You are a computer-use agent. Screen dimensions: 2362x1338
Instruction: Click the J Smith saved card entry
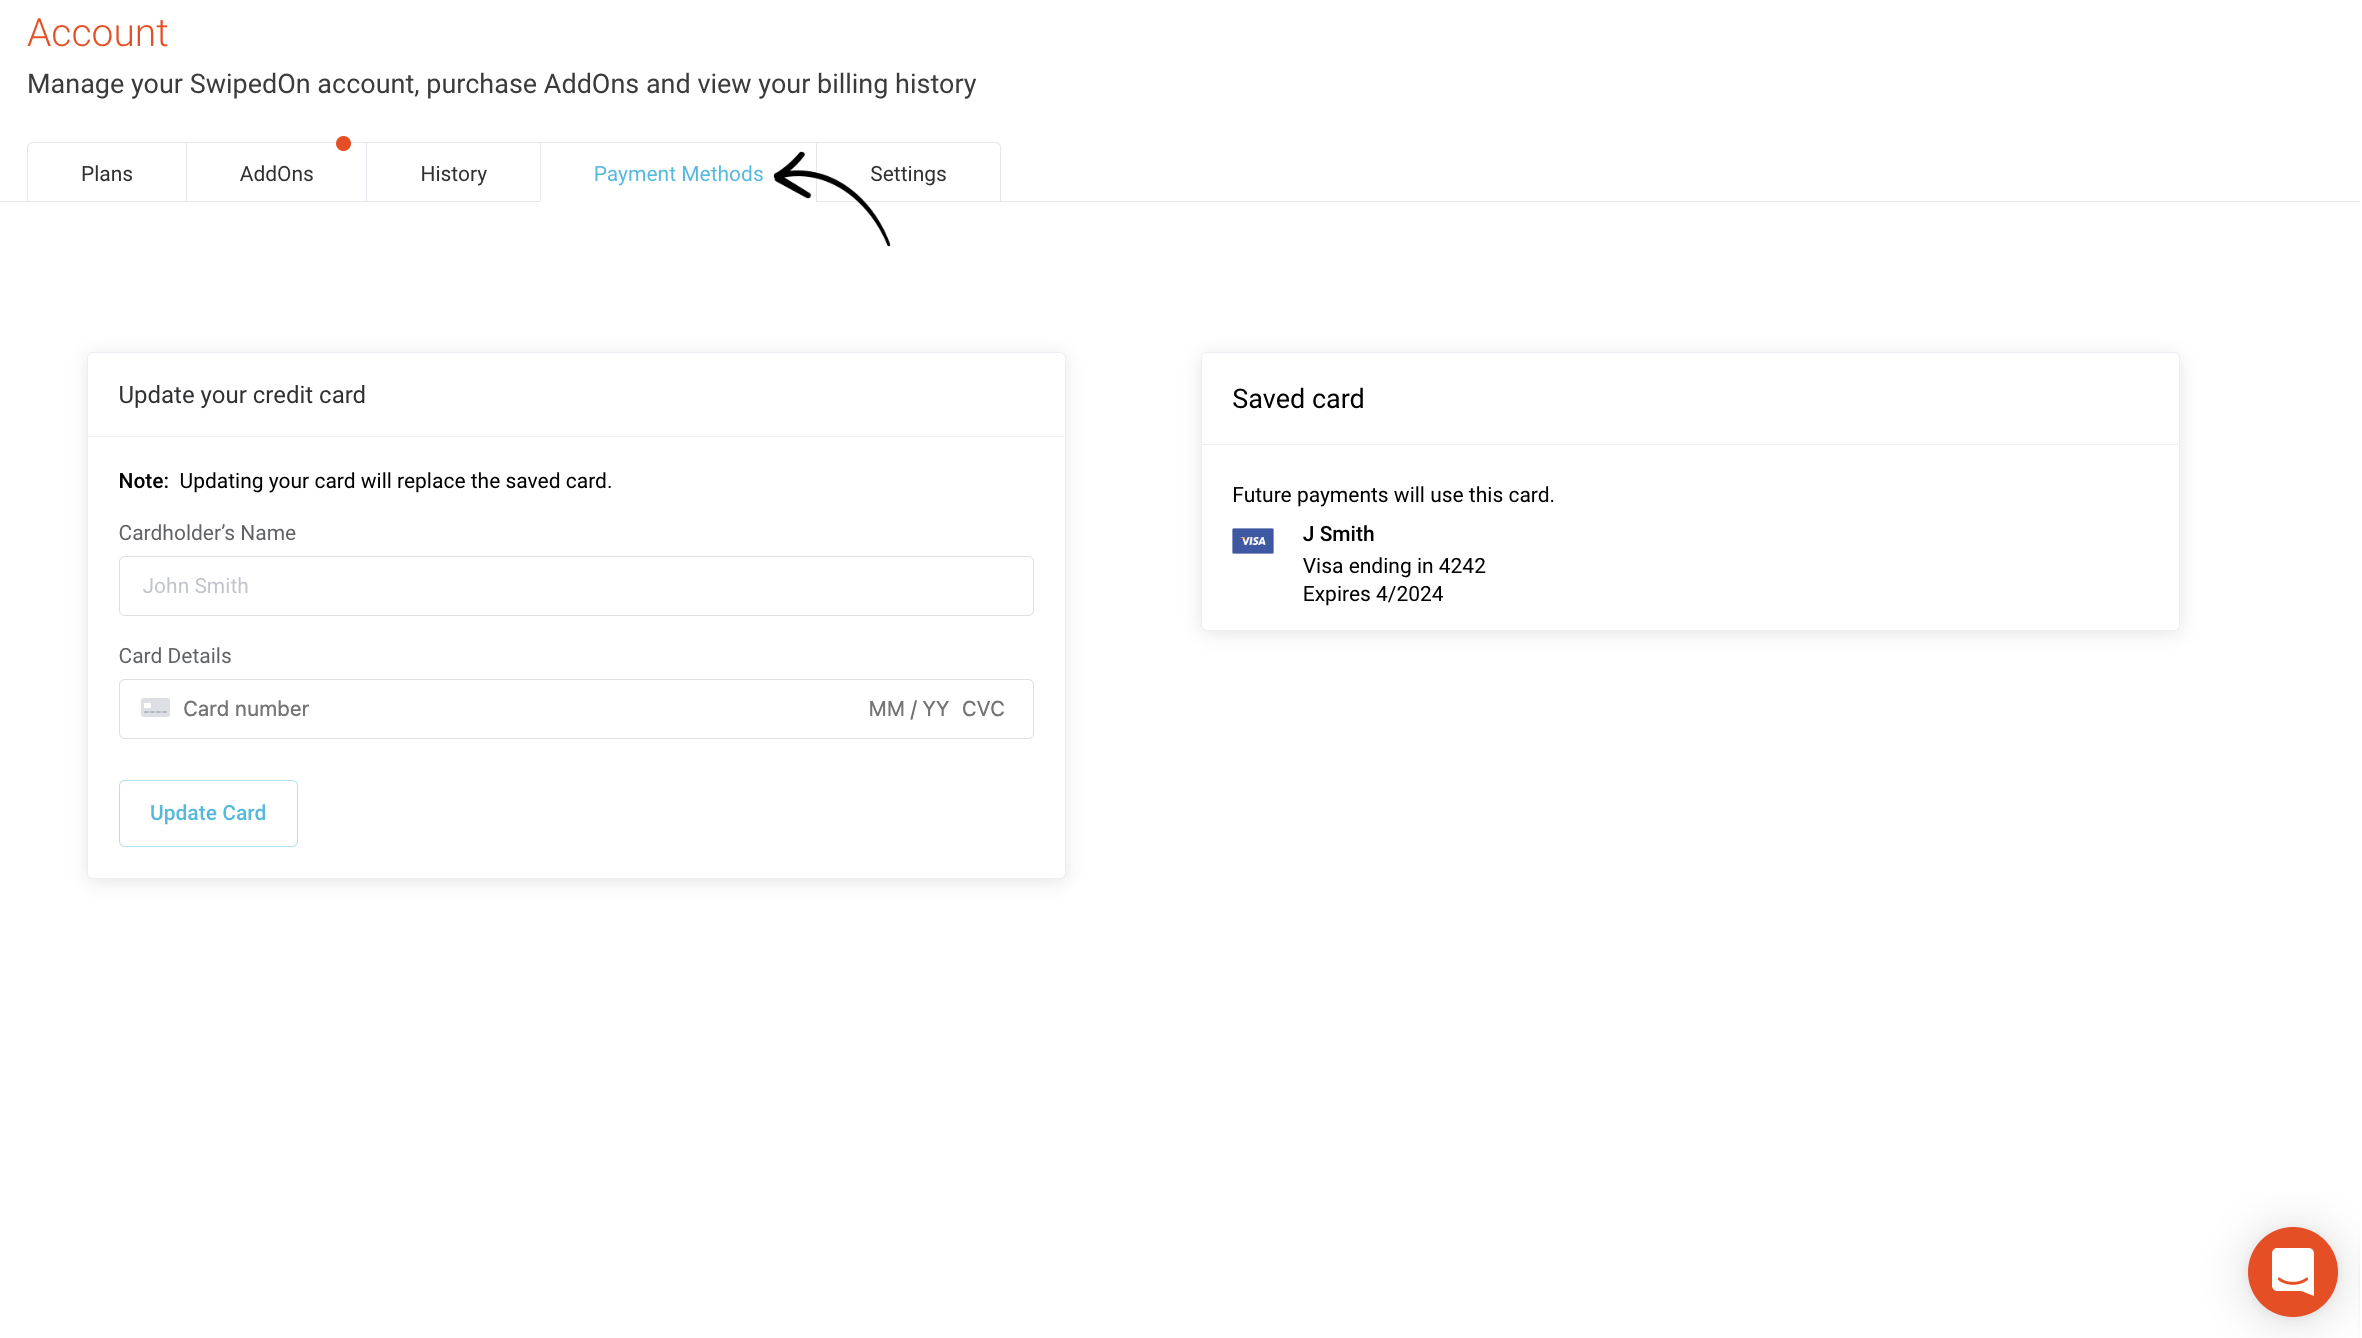tap(1339, 533)
